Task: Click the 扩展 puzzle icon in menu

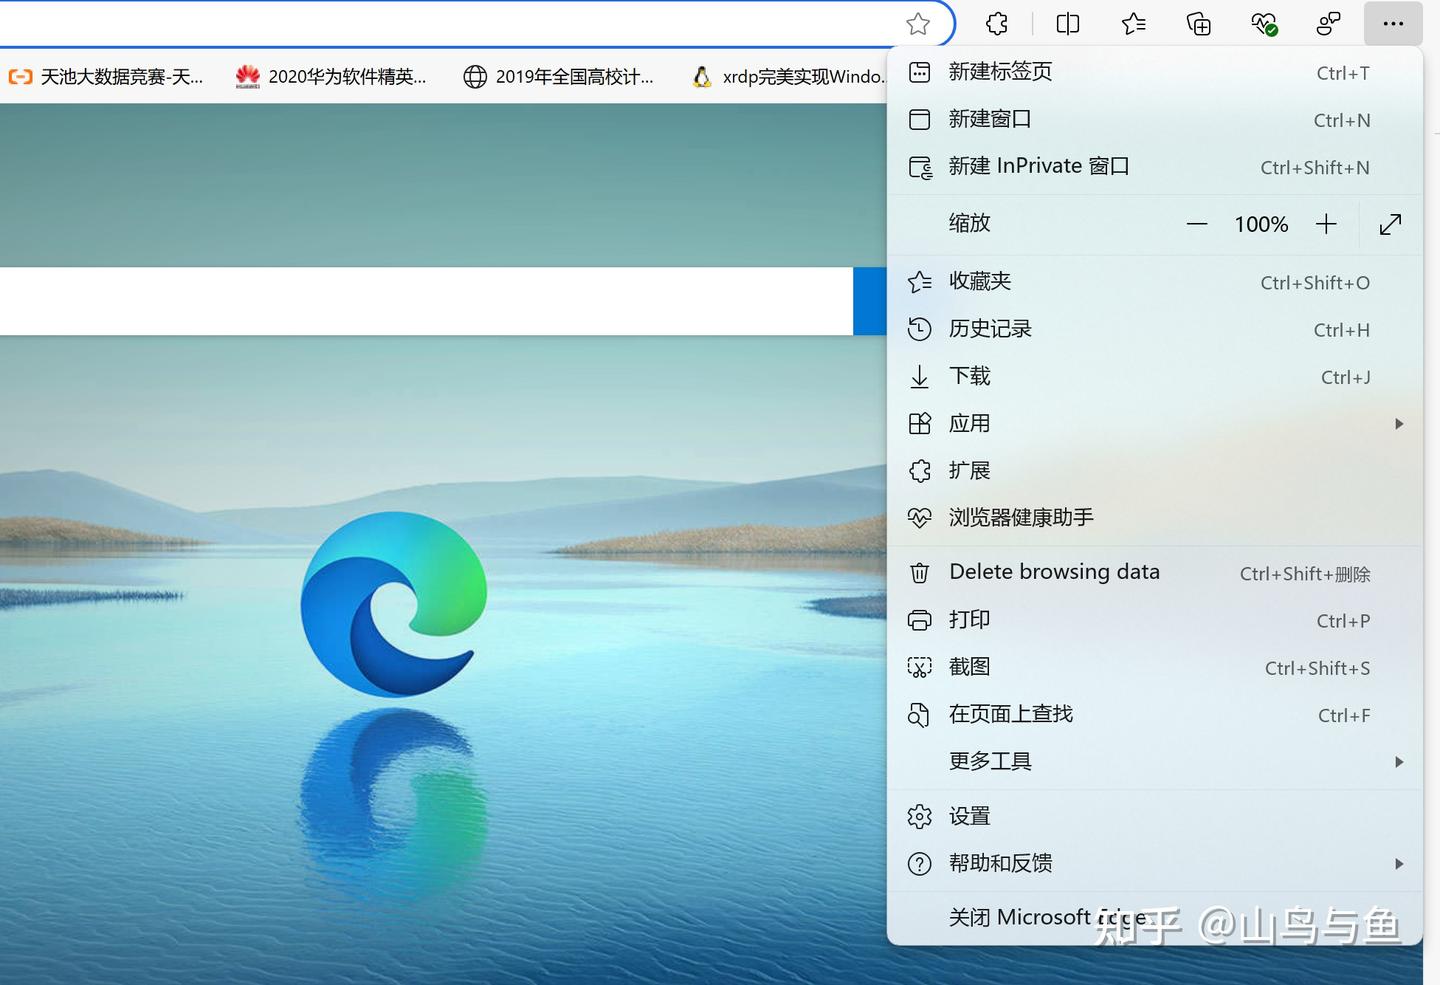Action: click(x=919, y=470)
